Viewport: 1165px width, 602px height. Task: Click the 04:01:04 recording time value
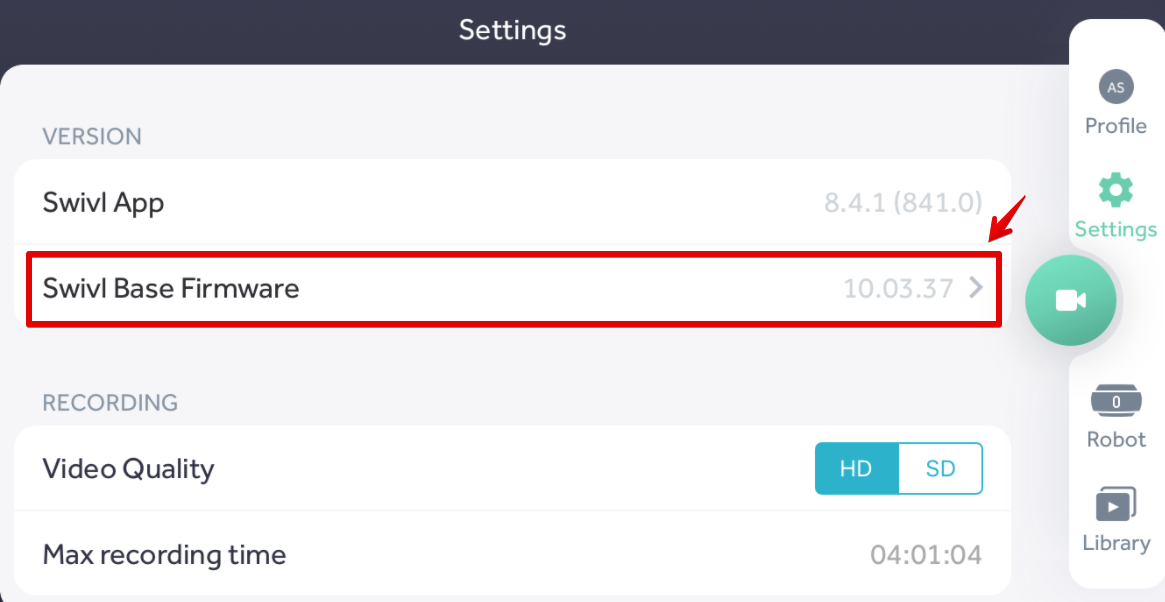coord(926,555)
